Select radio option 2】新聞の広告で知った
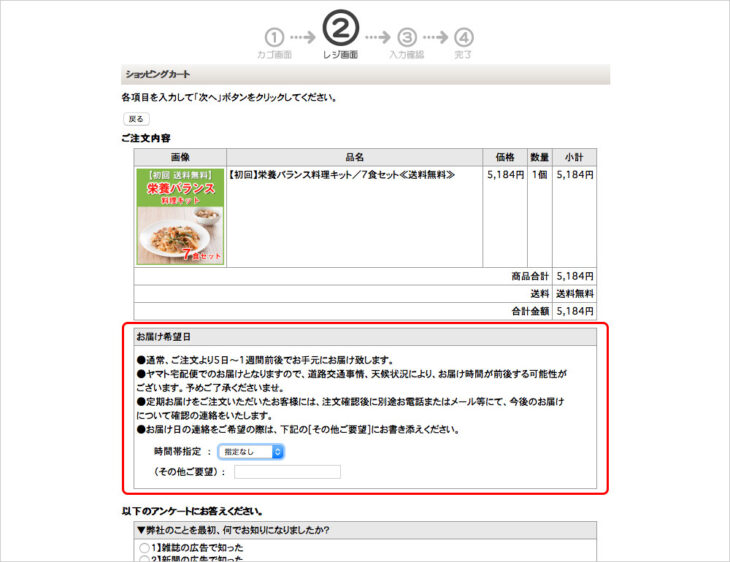Viewport: 730px width, 562px height. tap(144, 559)
